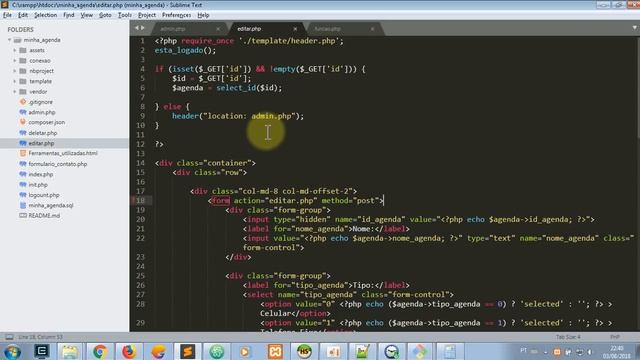
Task: Open README.md from the sidebar
Action: pos(44,216)
